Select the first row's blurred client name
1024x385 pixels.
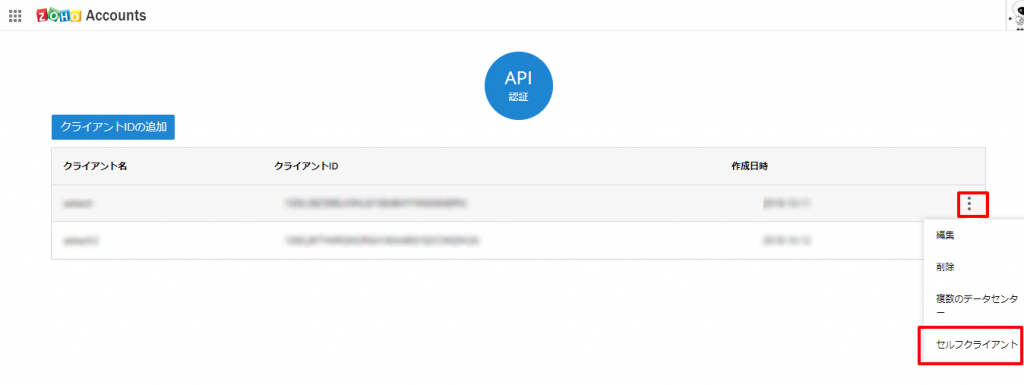[x=77, y=204]
